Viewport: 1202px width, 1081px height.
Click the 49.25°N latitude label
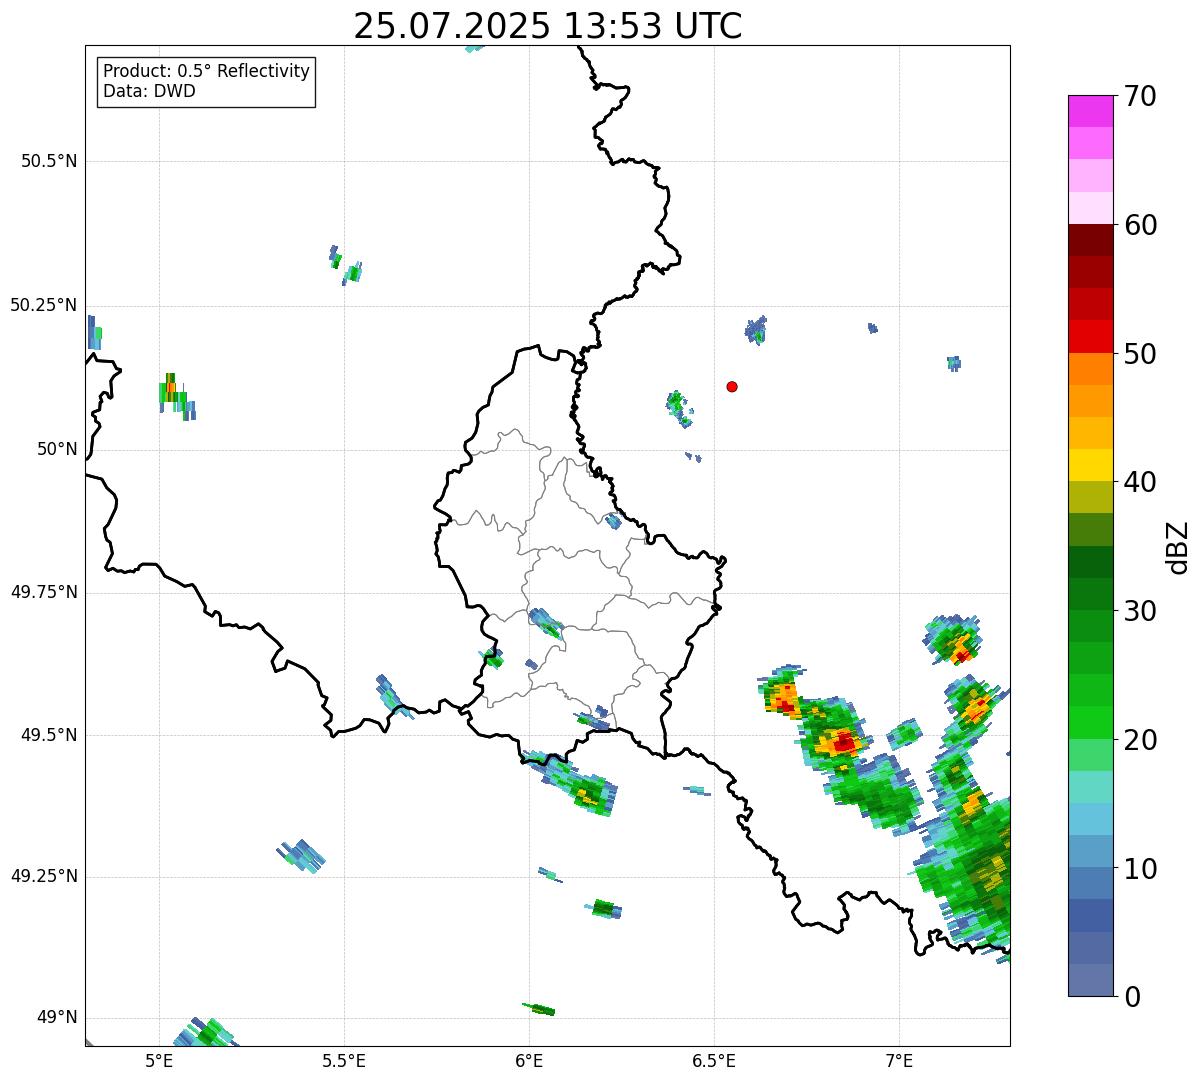click(x=44, y=876)
